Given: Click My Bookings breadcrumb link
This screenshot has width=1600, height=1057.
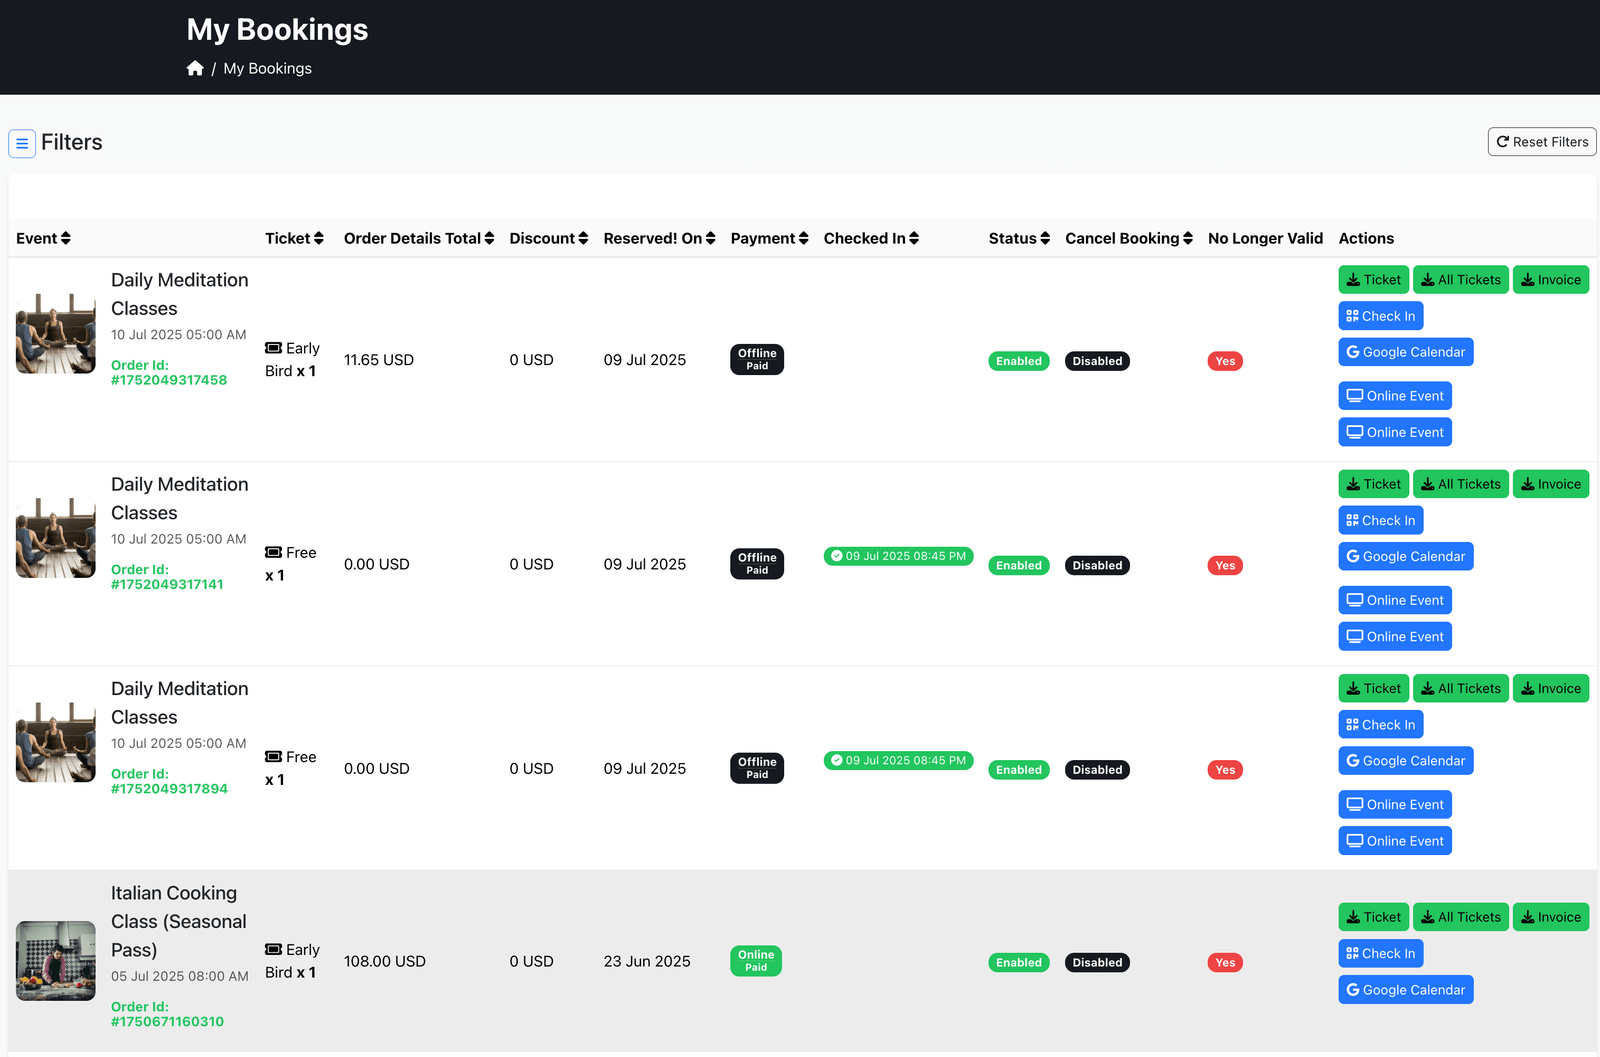Looking at the screenshot, I should click(x=267, y=68).
